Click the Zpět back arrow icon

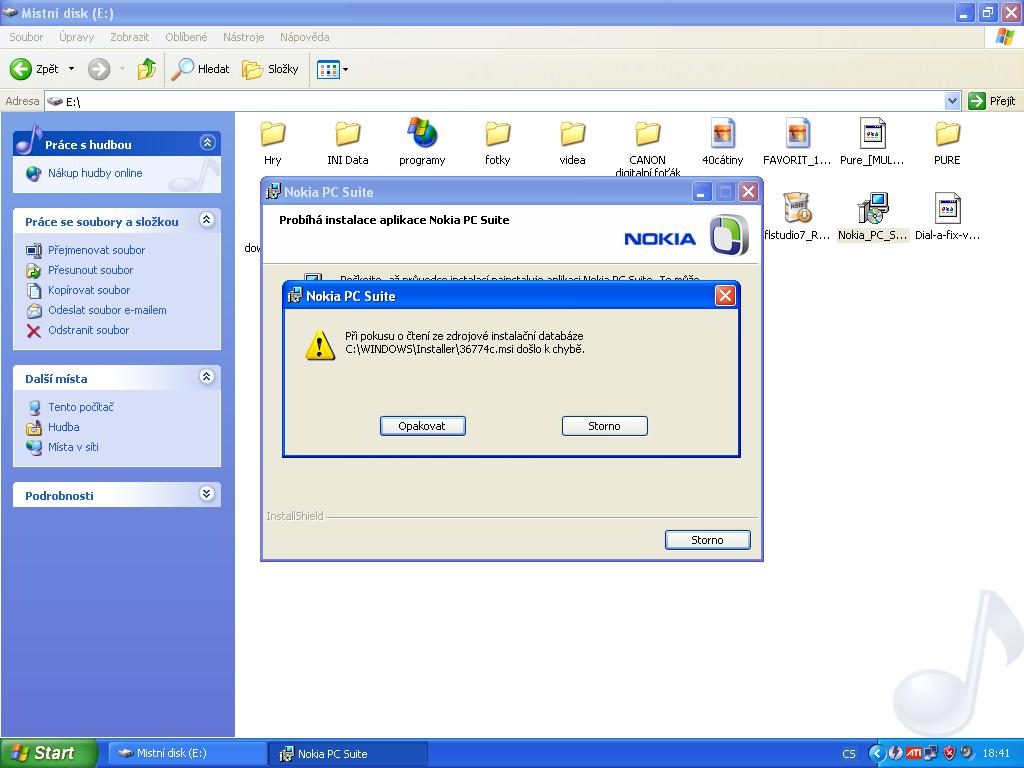tap(21, 69)
